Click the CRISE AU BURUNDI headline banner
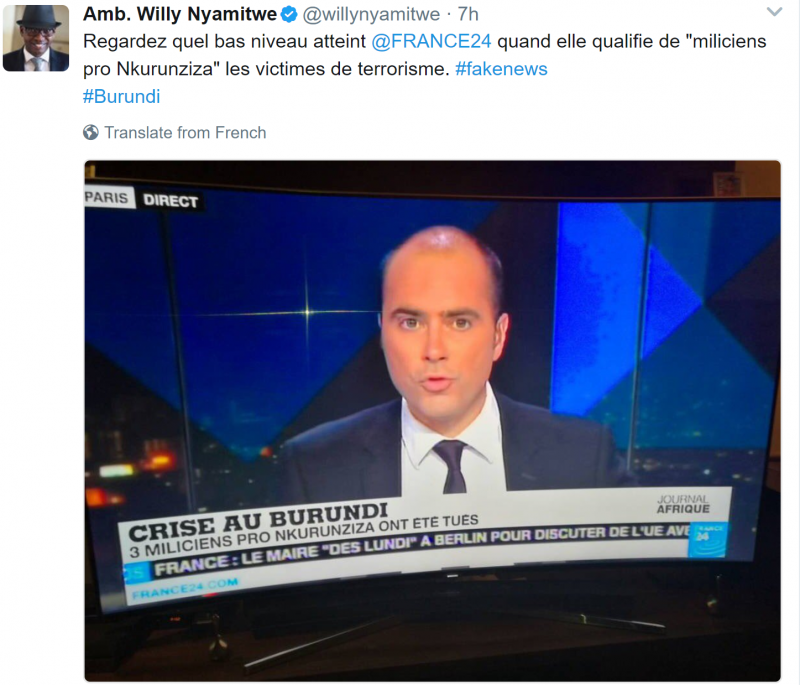Image resolution: width=800 pixels, height=685 pixels. (x=258, y=521)
